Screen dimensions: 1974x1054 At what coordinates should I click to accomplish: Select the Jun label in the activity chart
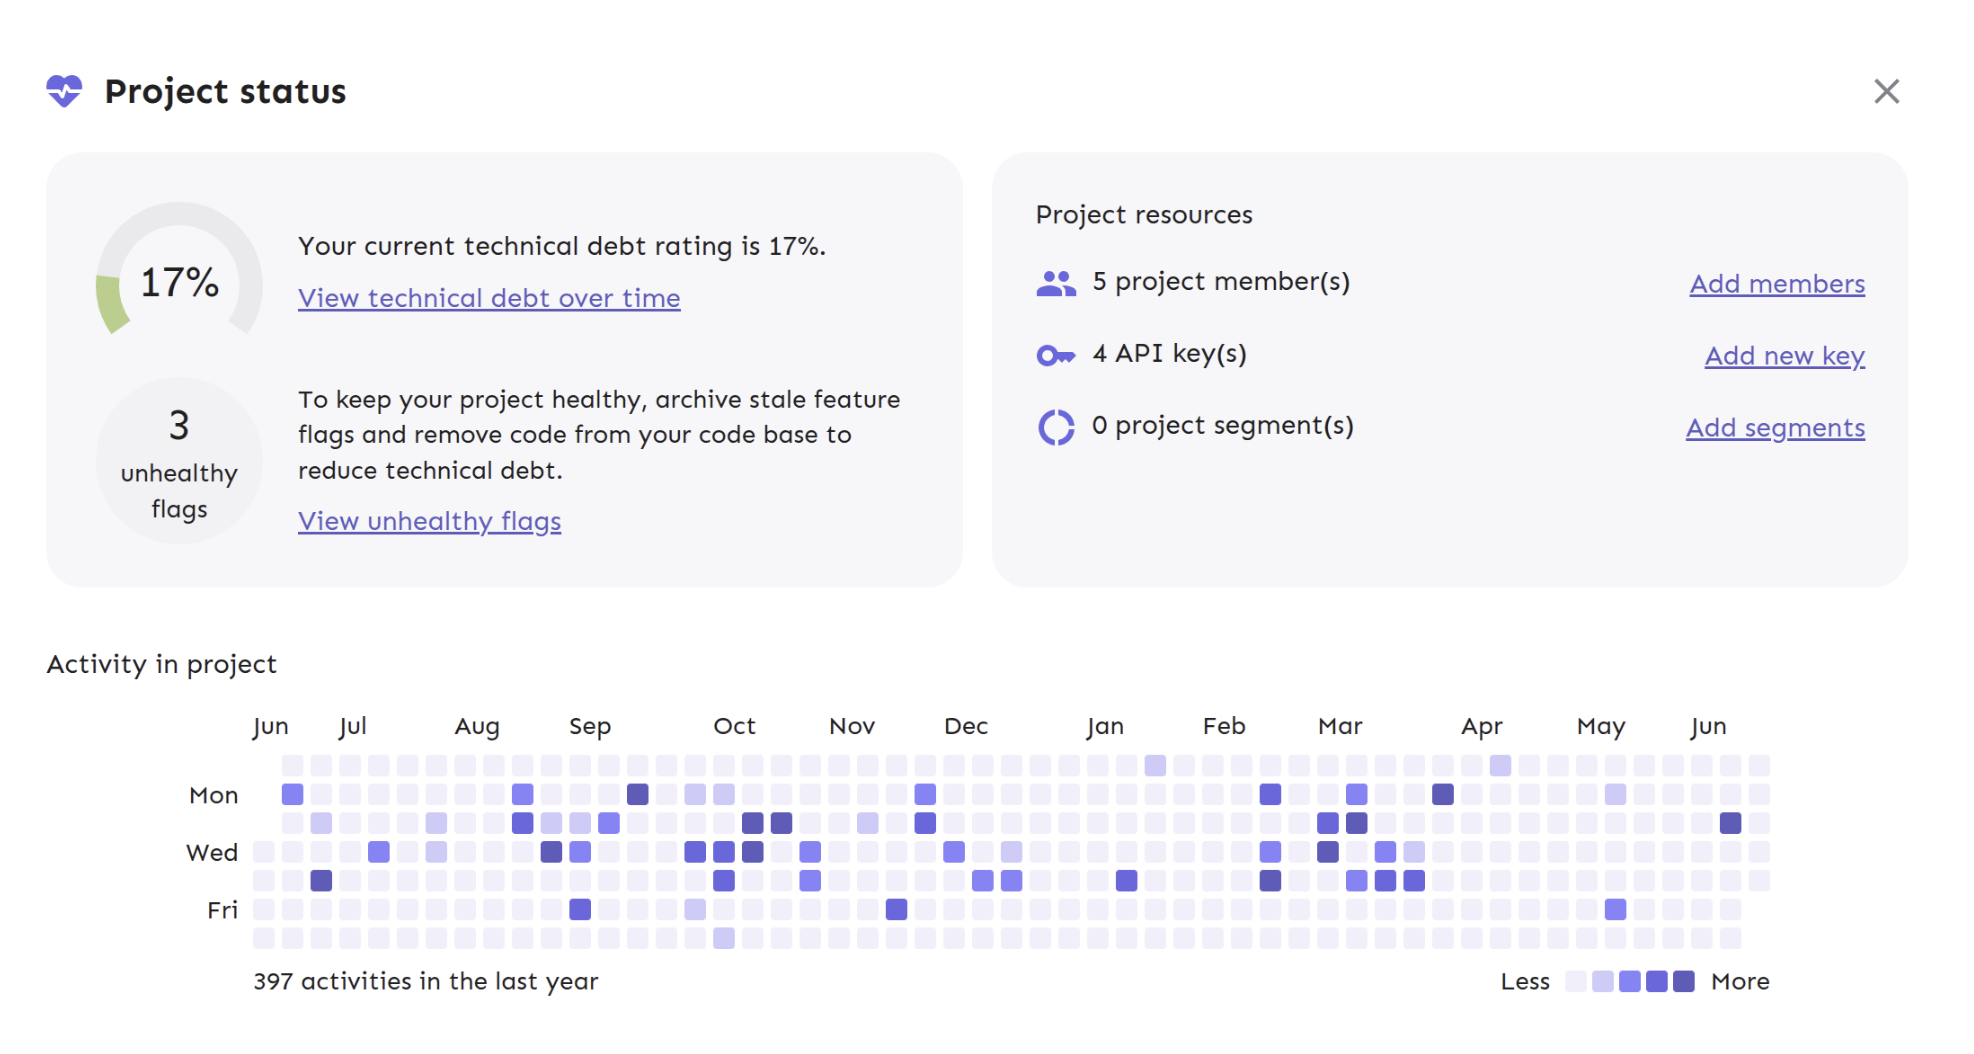pyautogui.click(x=271, y=726)
